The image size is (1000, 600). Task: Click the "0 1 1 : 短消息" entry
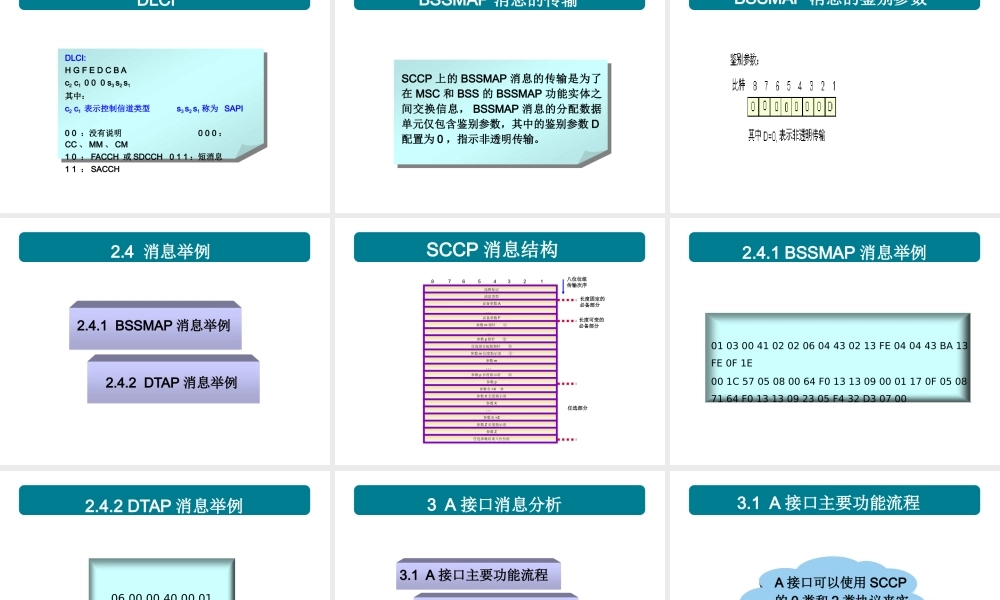click(x=196, y=157)
